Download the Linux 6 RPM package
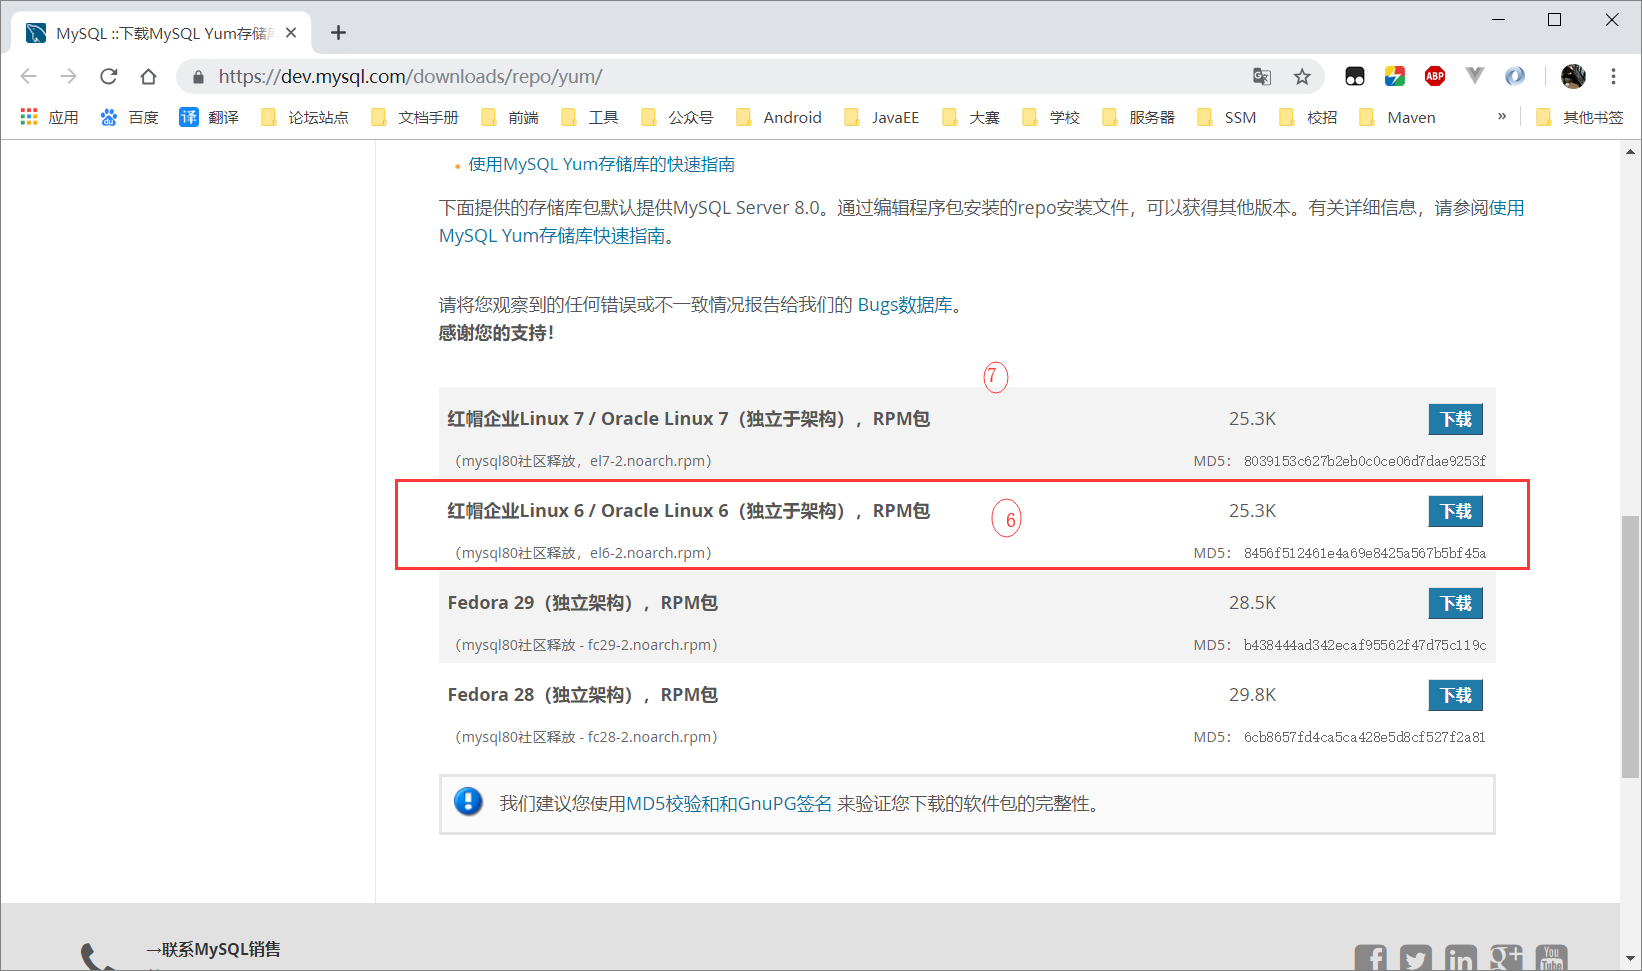1642x971 pixels. tap(1455, 511)
